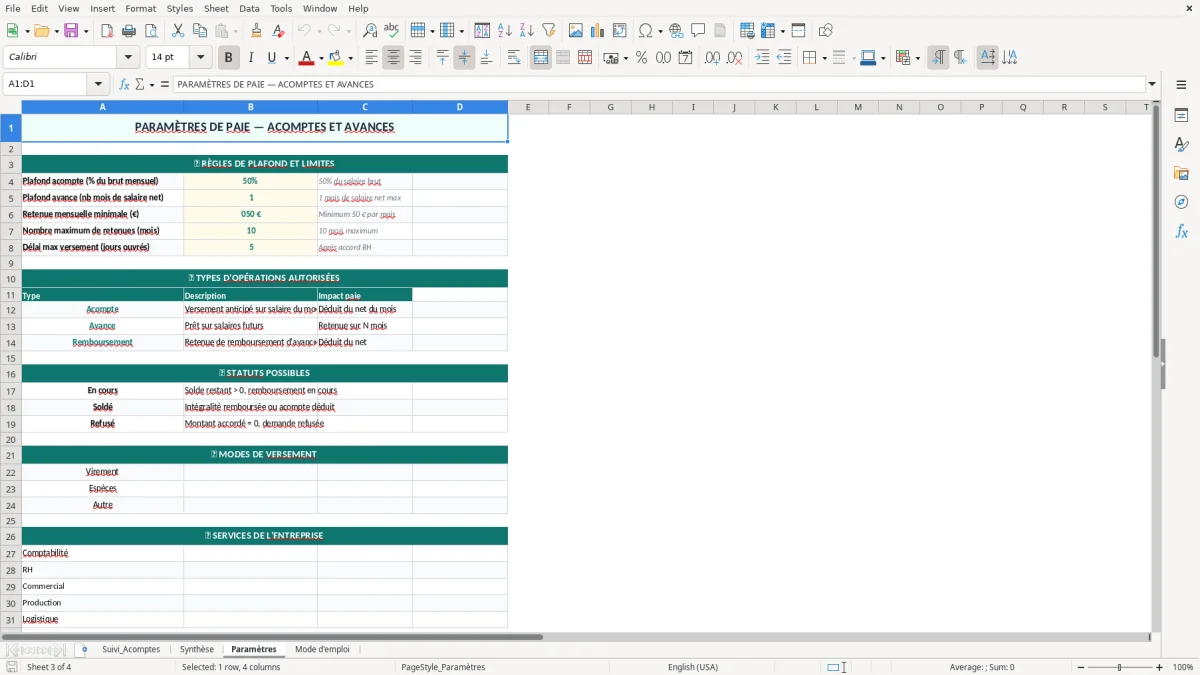Open sidebar Properties icon
1200x675 pixels.
[x=1181, y=115]
